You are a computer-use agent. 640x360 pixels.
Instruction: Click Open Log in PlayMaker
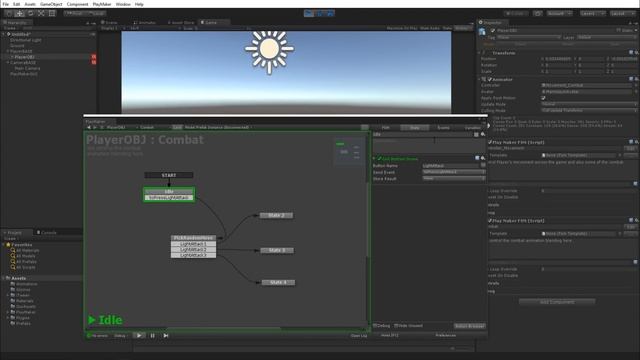359,336
